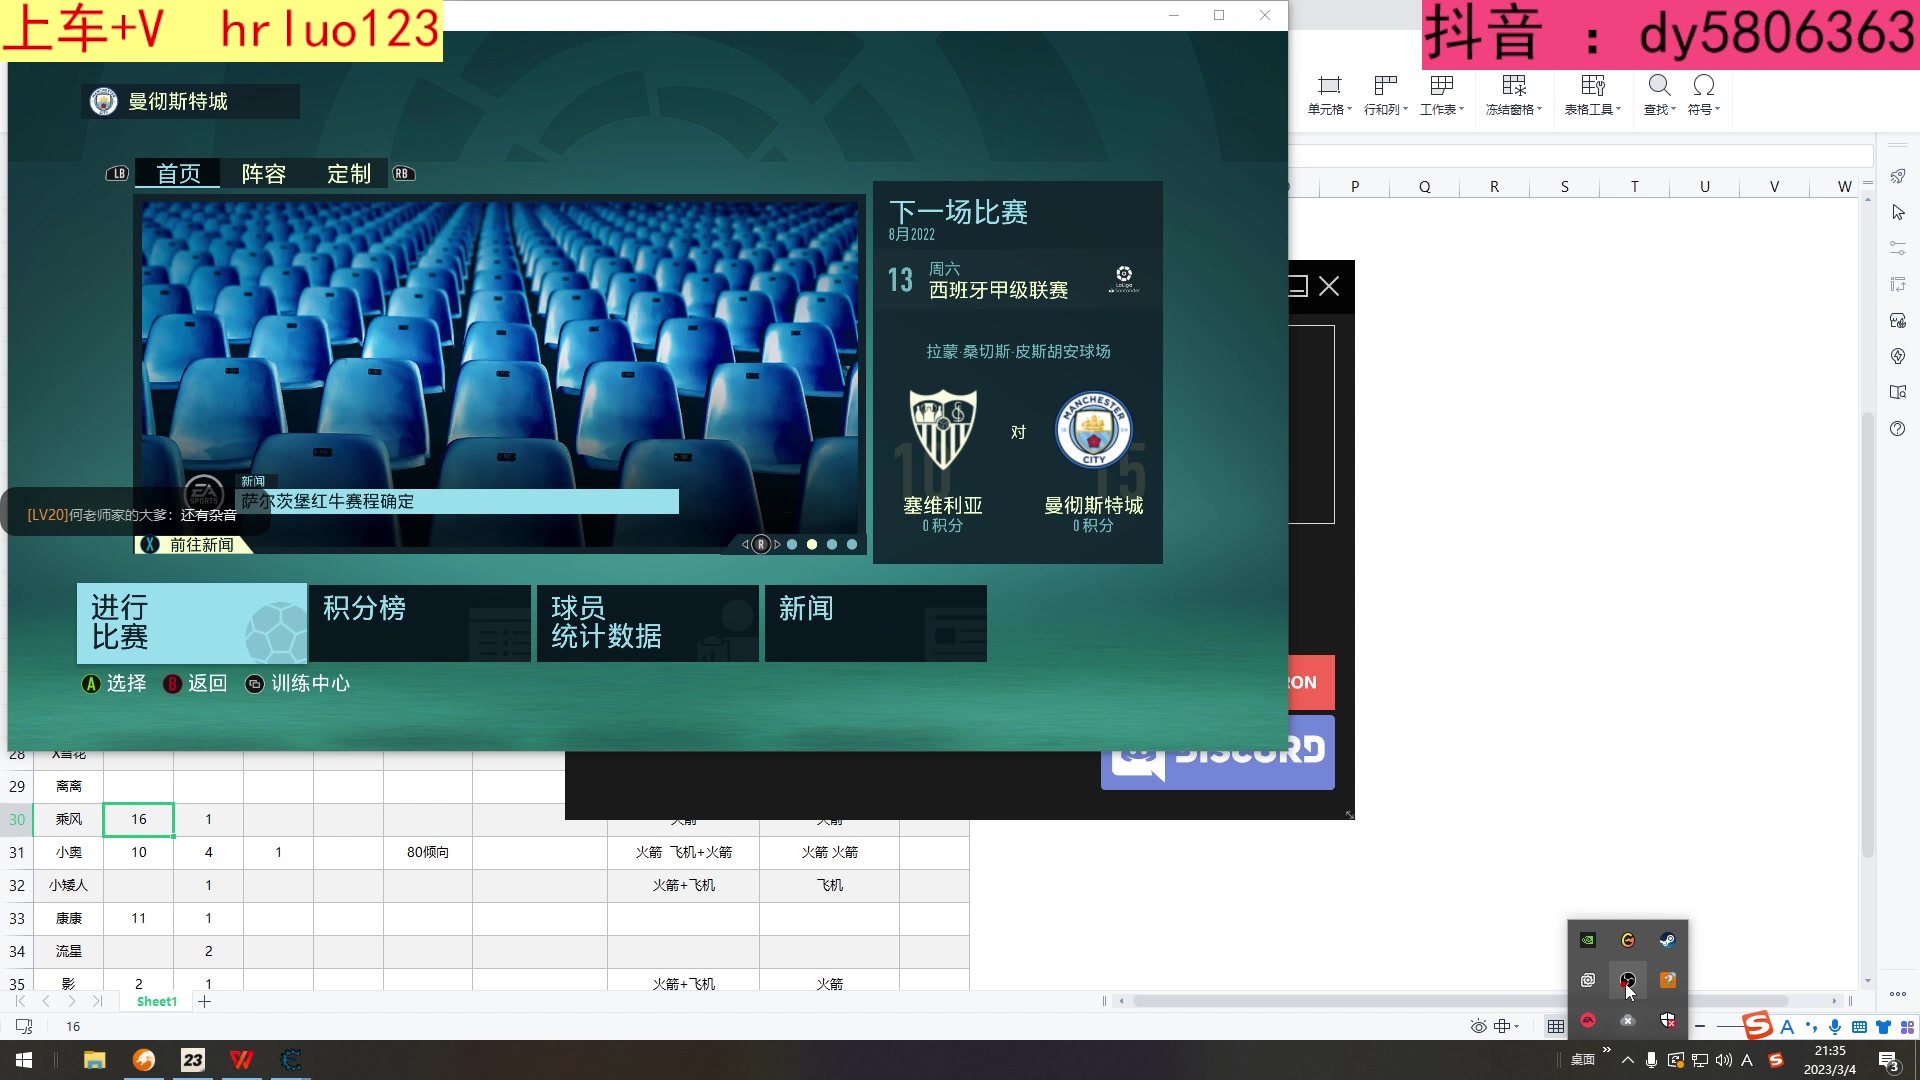Click OBS icon in system tray popup
This screenshot has height=1080, width=1920.
(1628, 980)
